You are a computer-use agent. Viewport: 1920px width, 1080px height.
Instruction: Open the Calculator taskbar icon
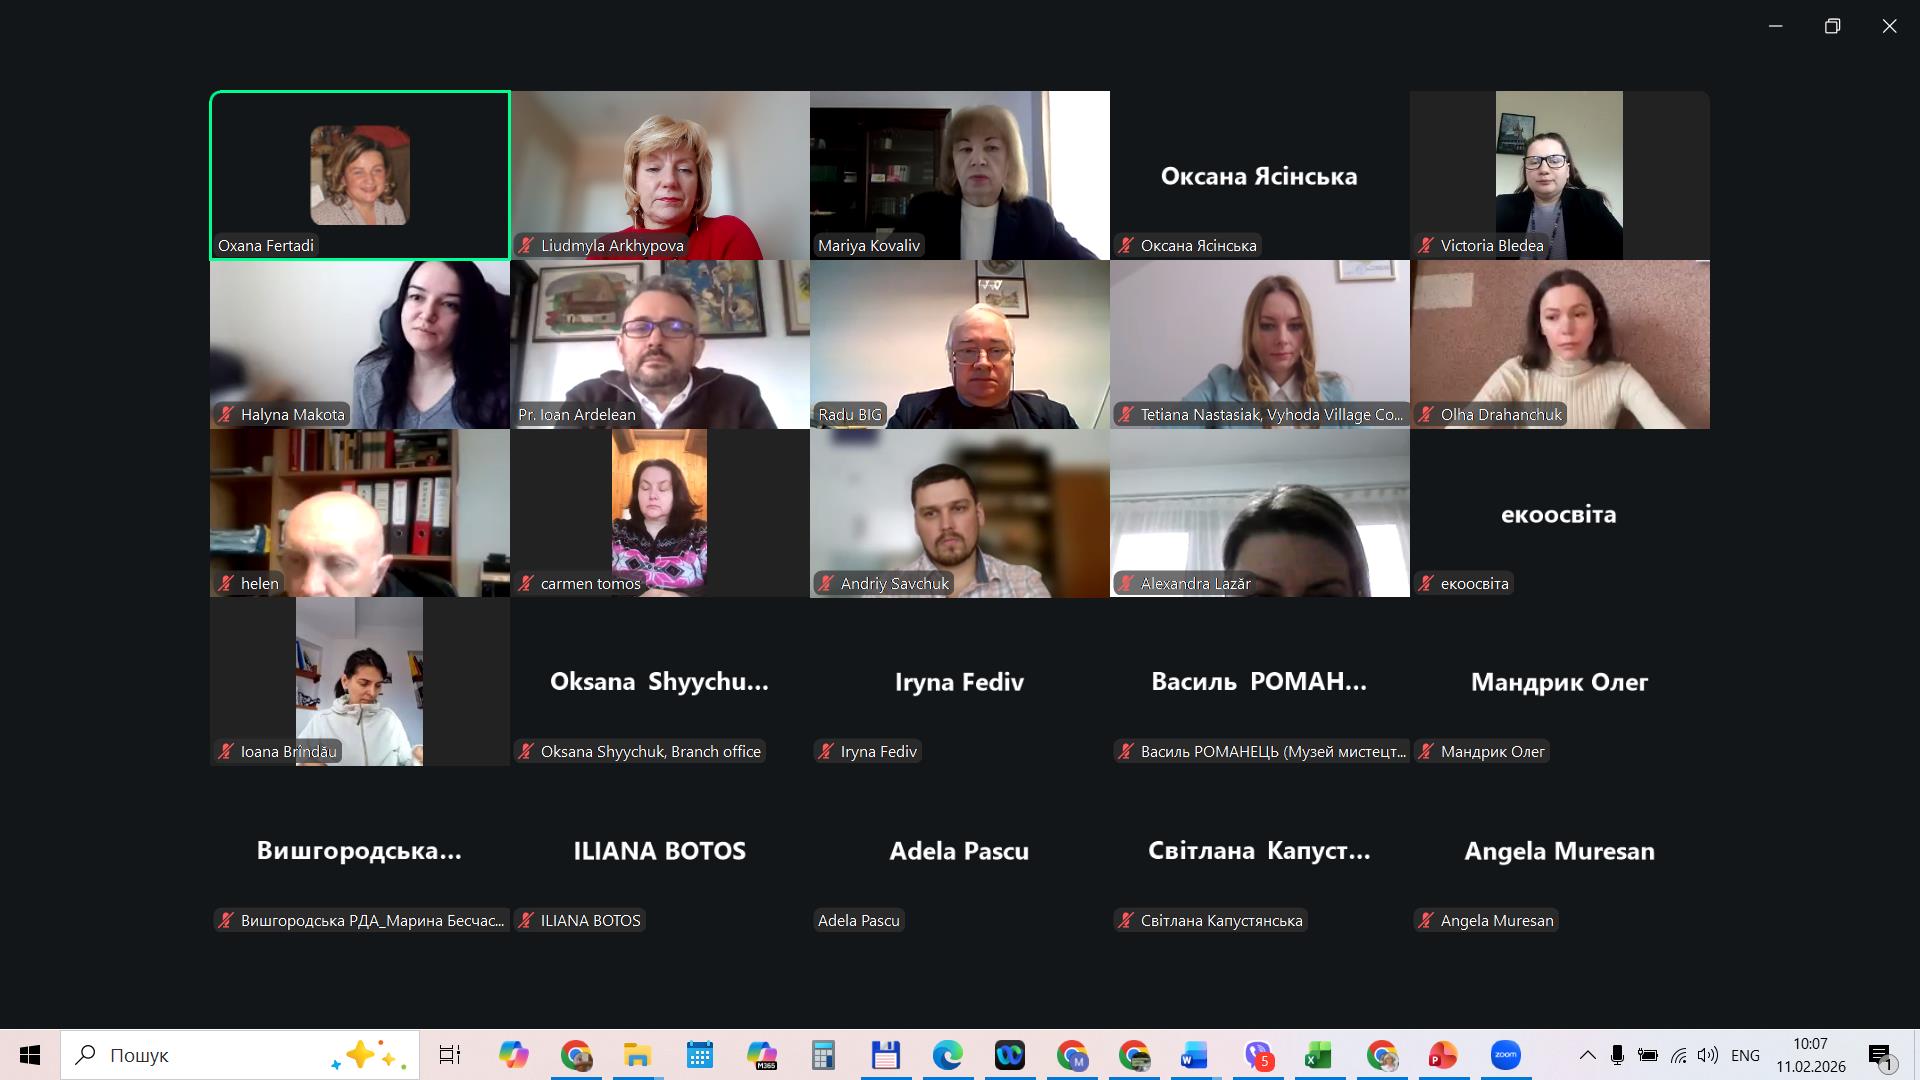click(823, 1055)
